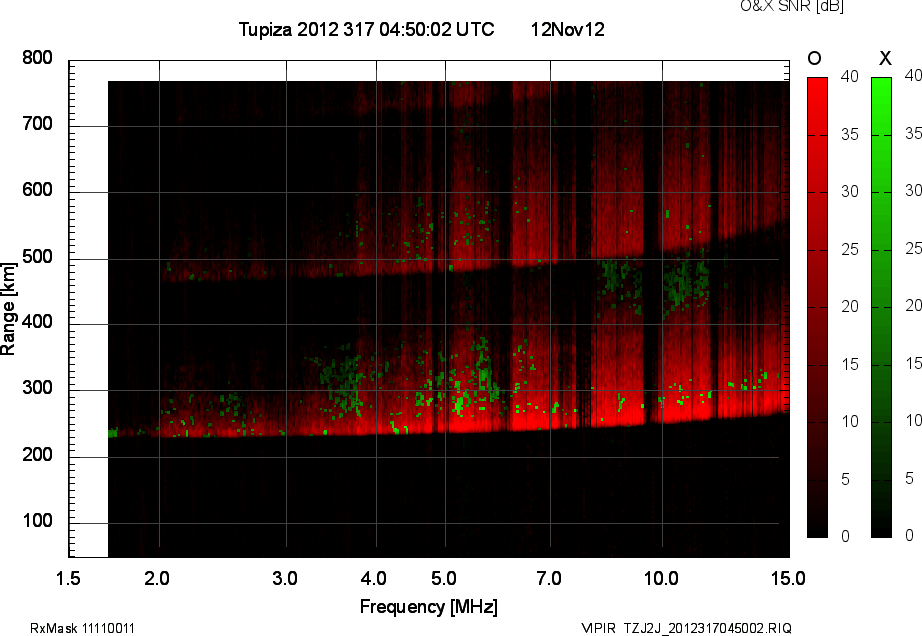Click the 5.0 tick on the frequency axis
This screenshot has width=922, height=636.
click(x=443, y=578)
